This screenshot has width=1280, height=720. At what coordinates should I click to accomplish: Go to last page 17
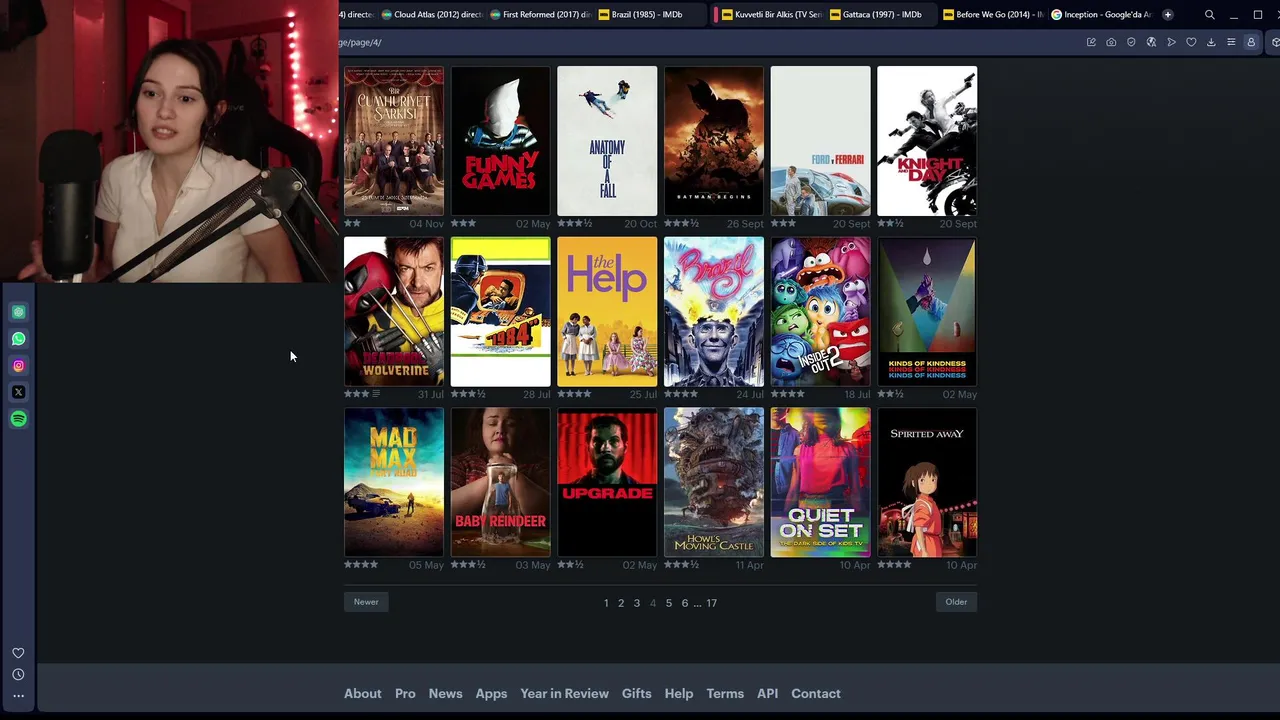[712, 603]
